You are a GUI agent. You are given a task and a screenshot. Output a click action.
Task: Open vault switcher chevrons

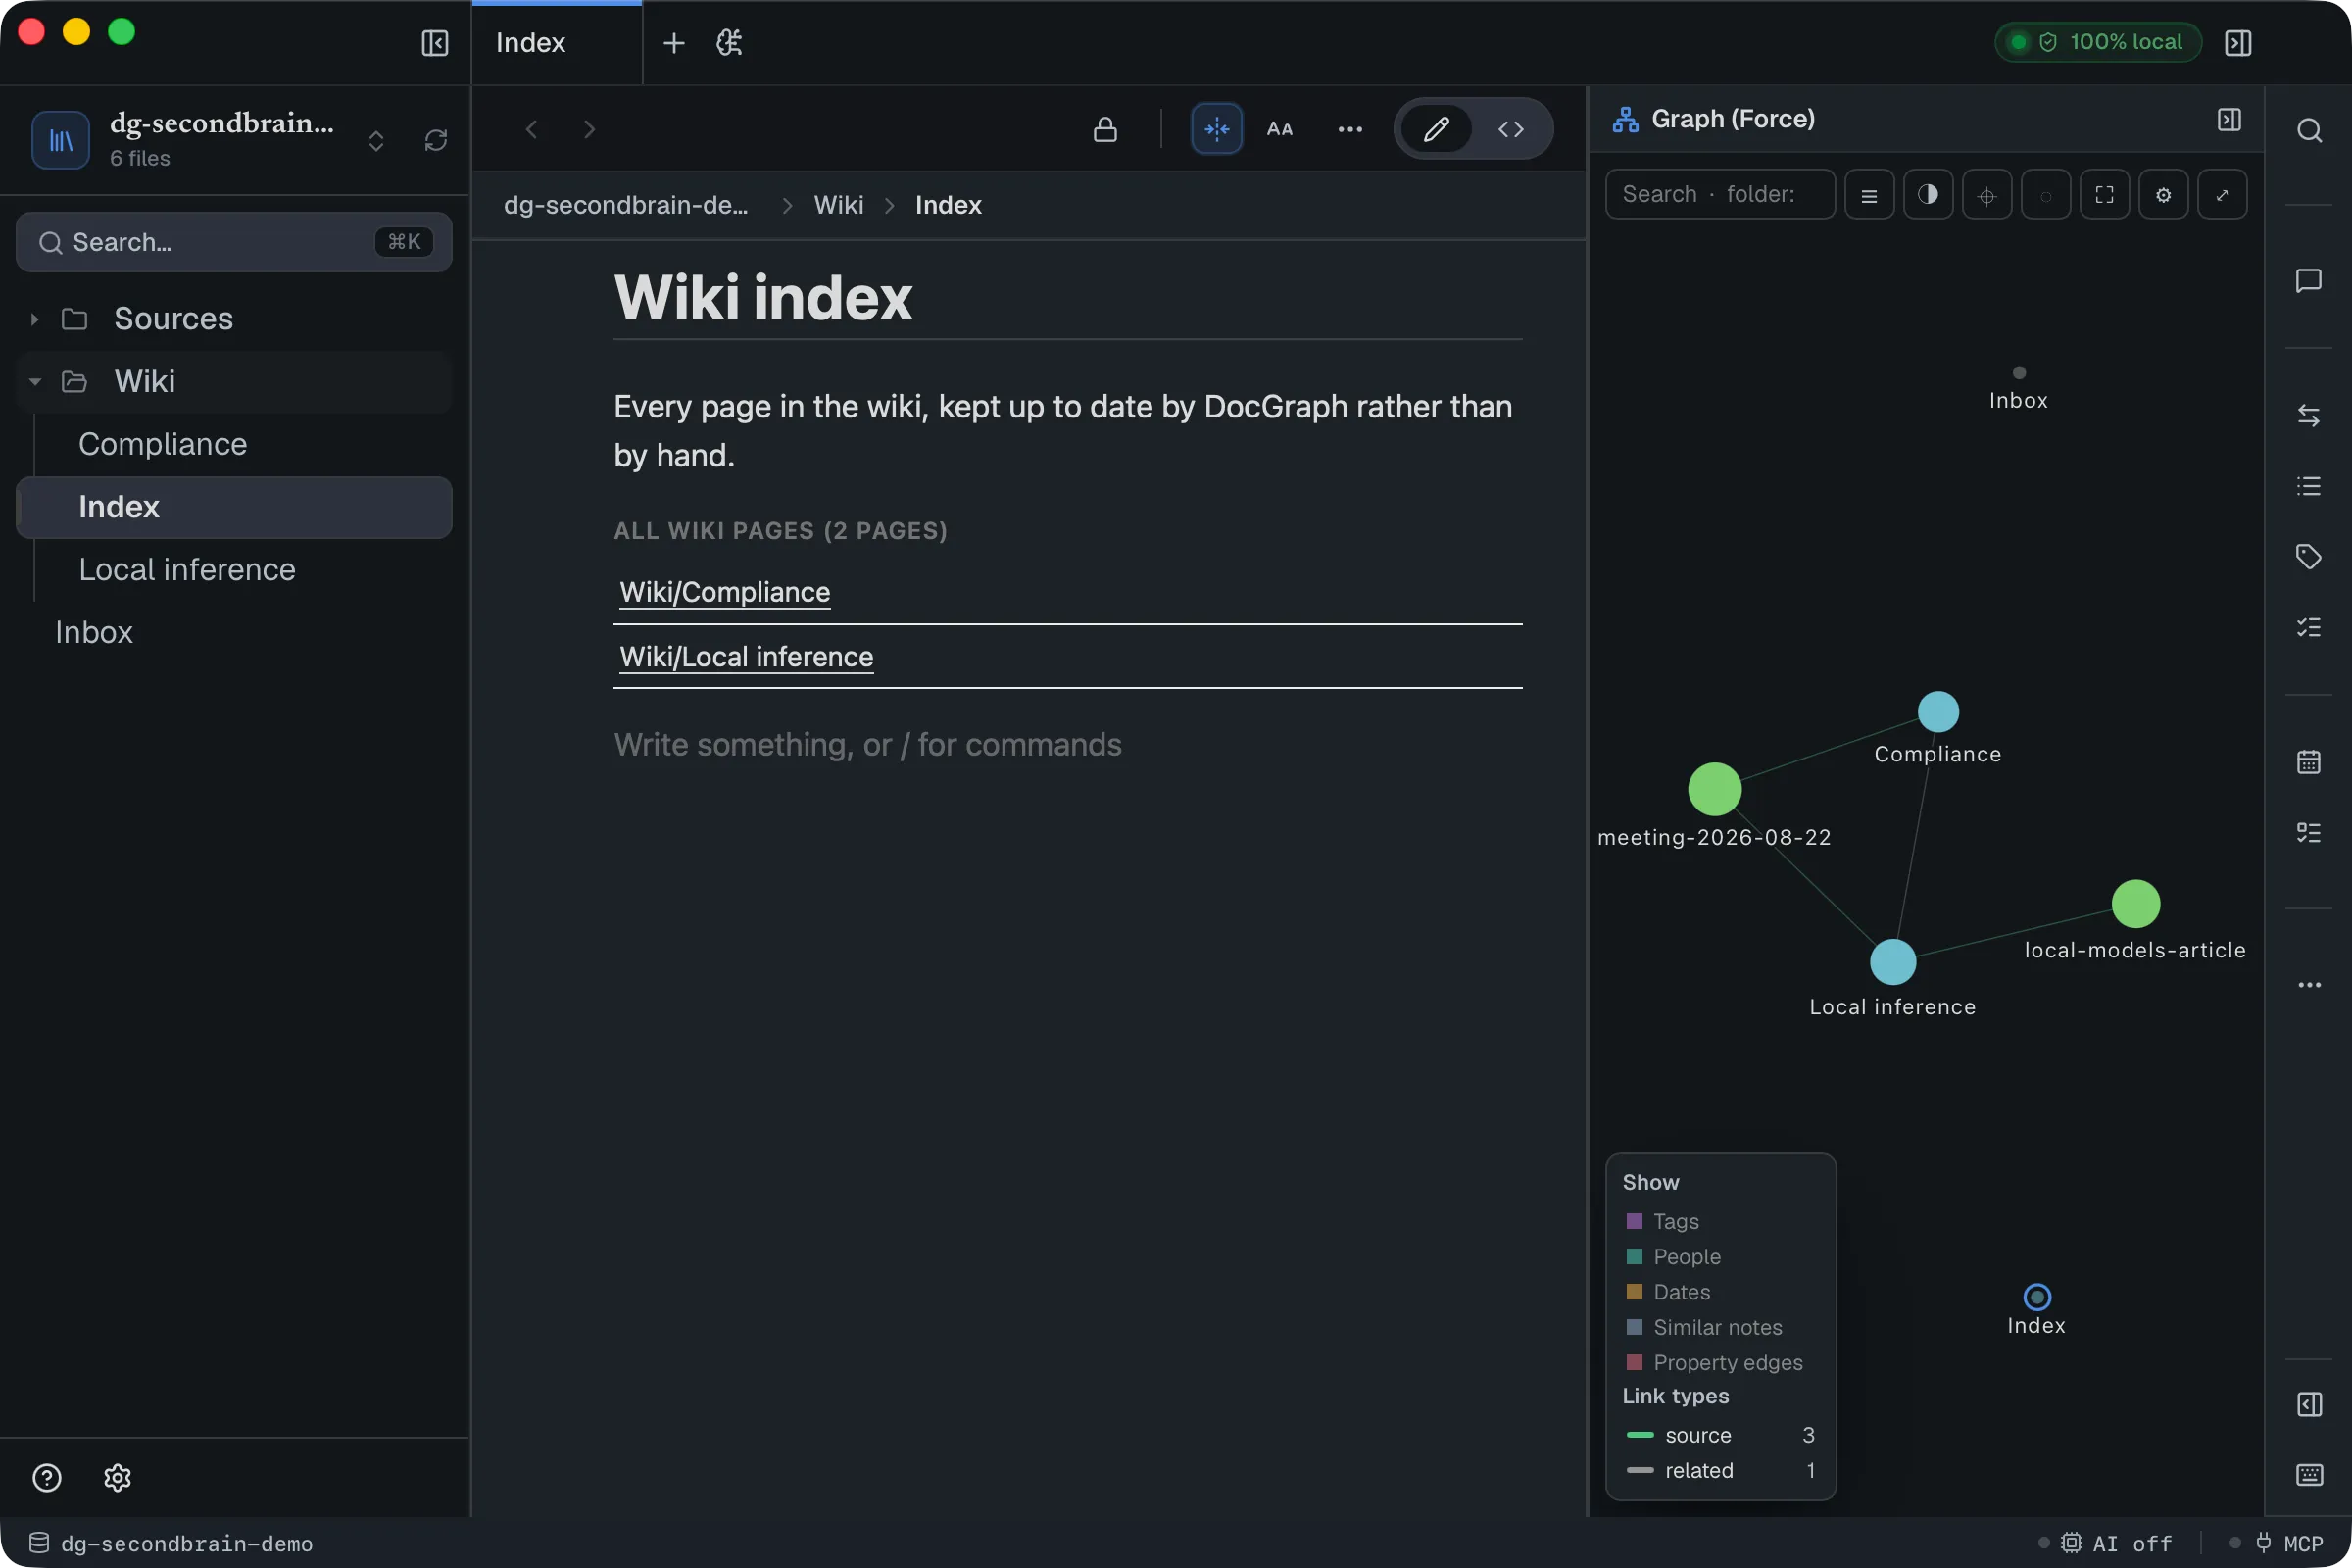point(376,140)
